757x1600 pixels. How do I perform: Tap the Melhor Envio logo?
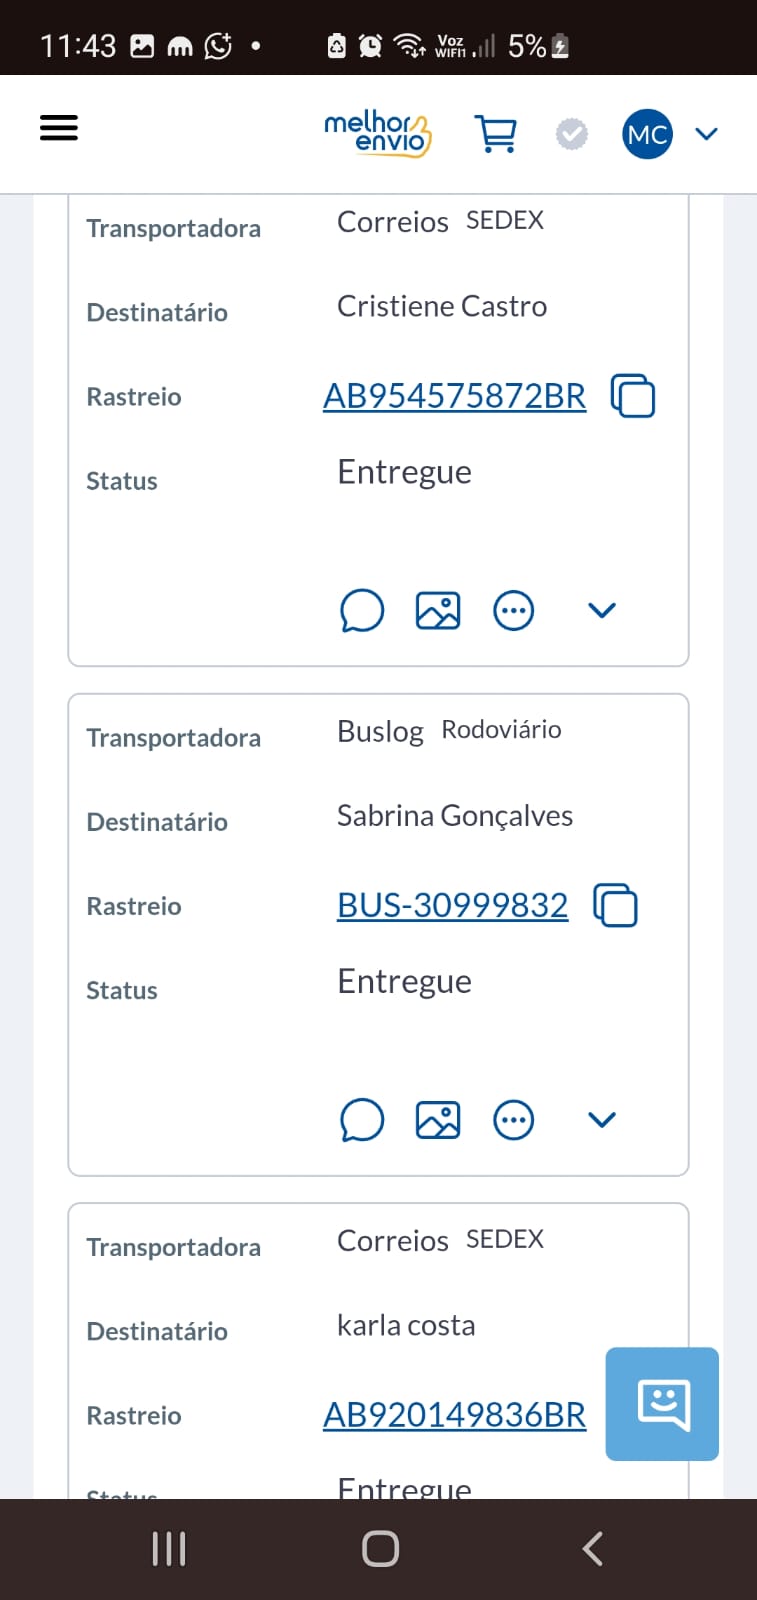pos(377,134)
